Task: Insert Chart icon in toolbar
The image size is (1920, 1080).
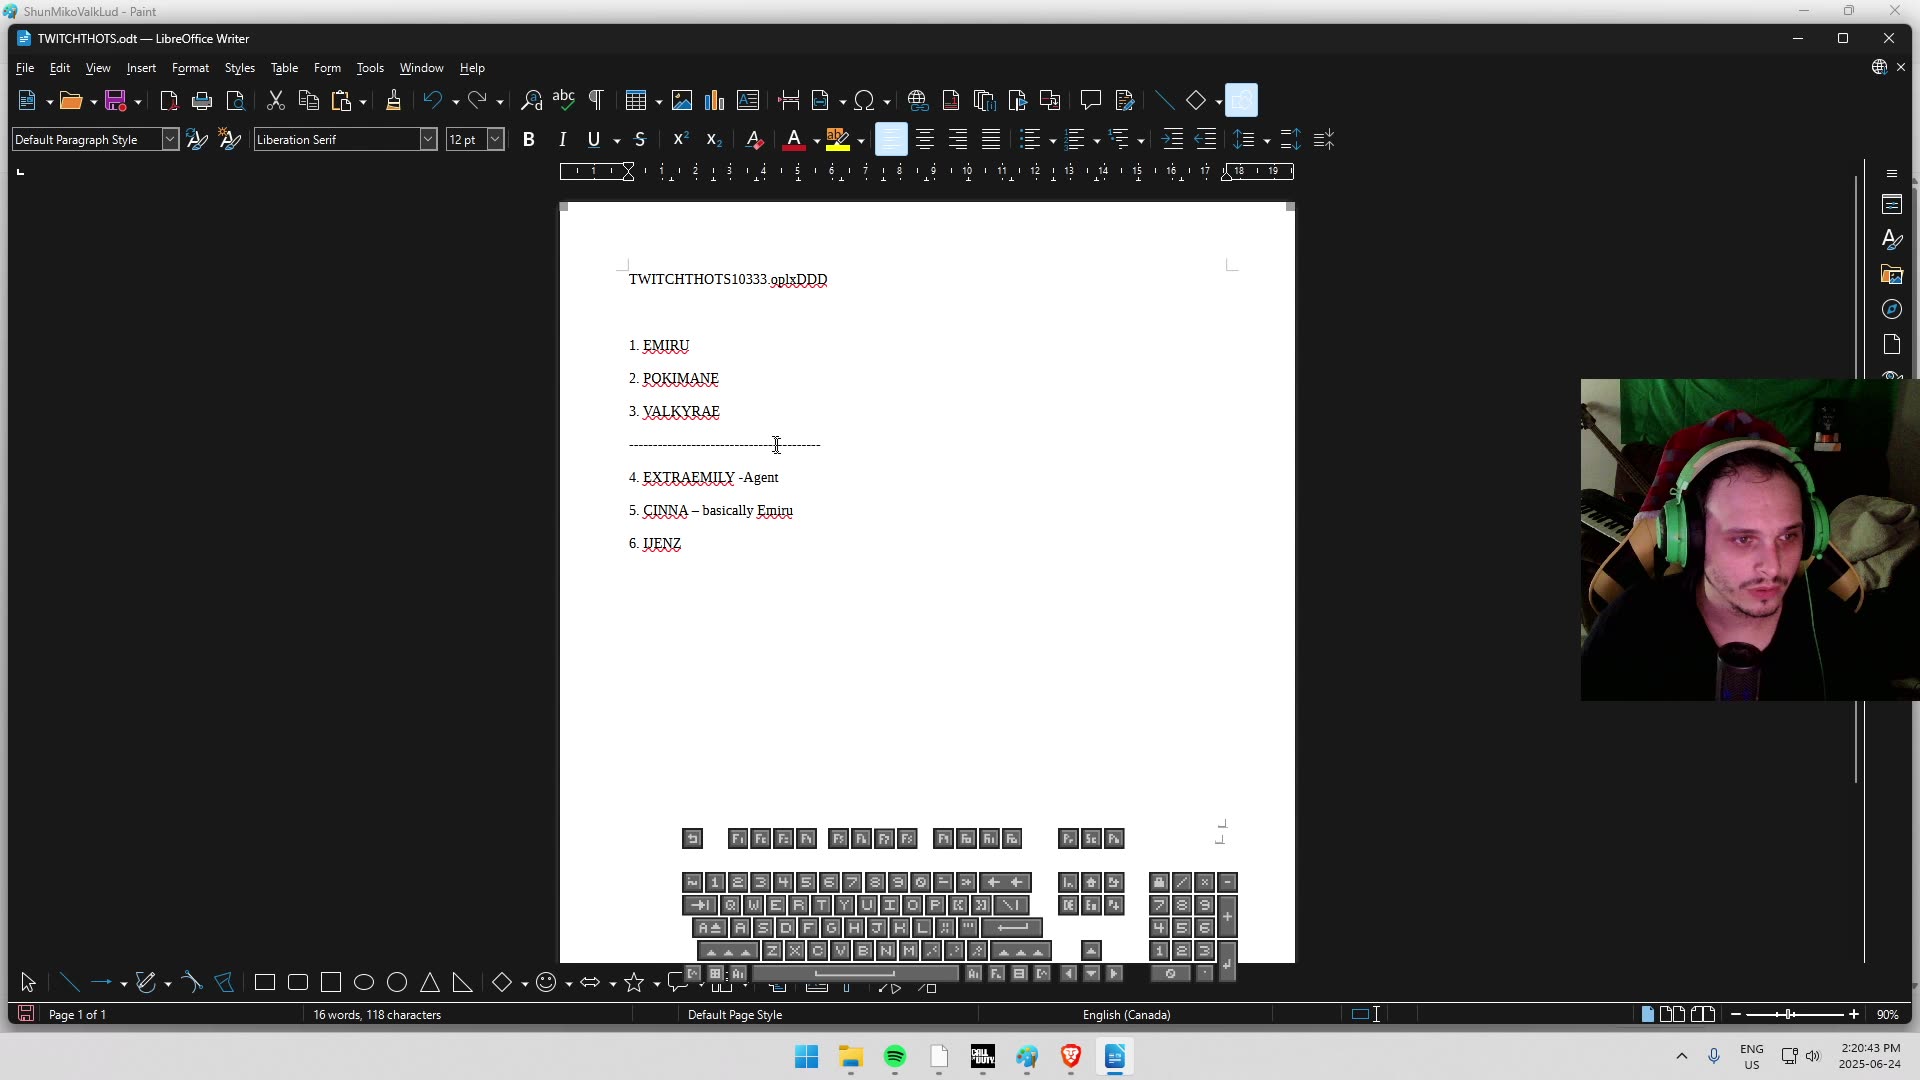Action: [x=714, y=100]
